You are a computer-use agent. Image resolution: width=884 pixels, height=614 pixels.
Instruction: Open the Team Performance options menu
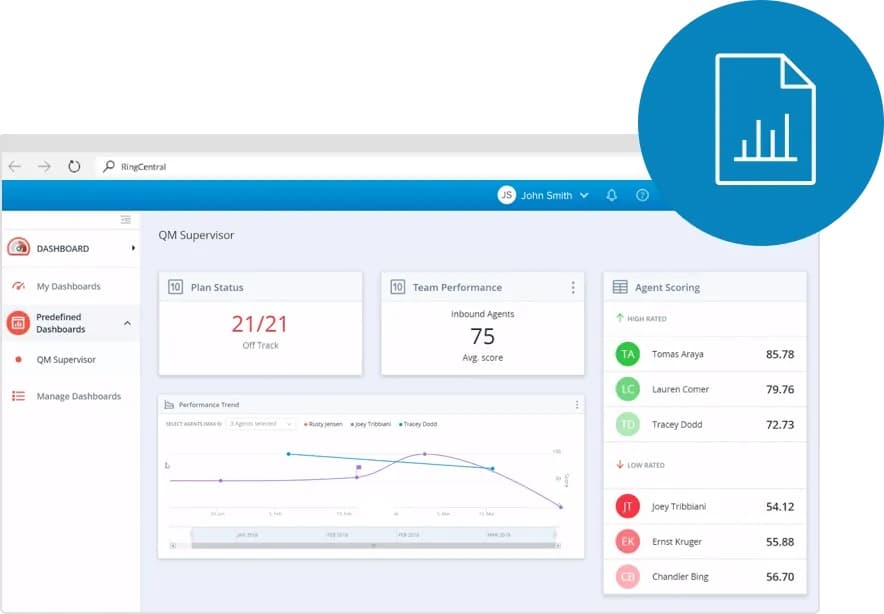click(573, 287)
